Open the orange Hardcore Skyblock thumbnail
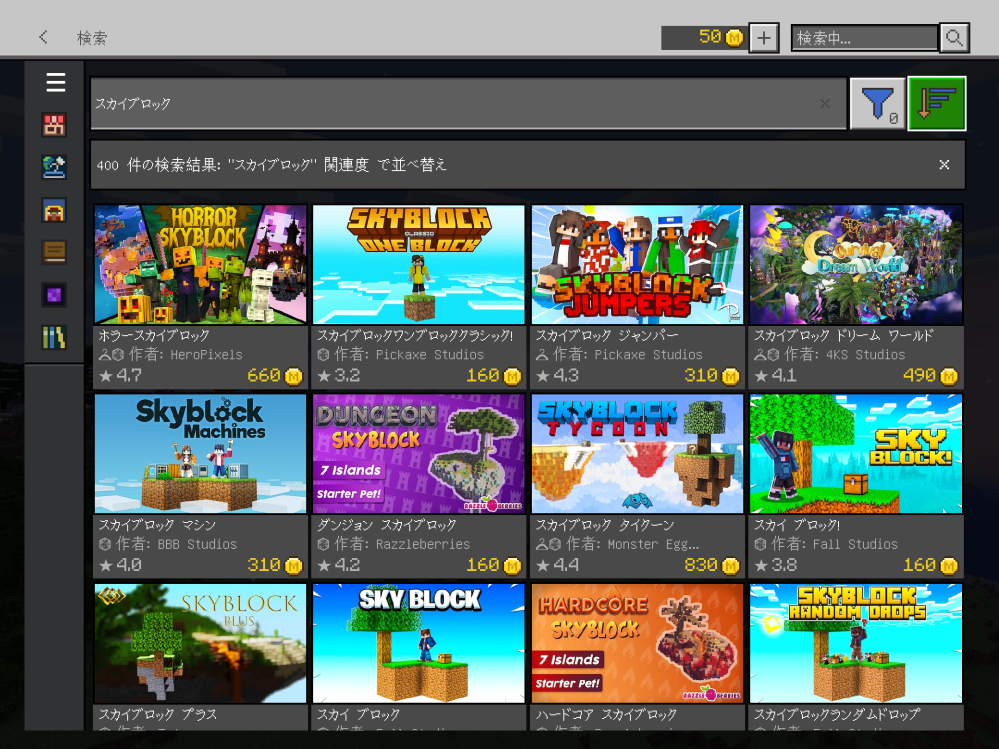 637,643
